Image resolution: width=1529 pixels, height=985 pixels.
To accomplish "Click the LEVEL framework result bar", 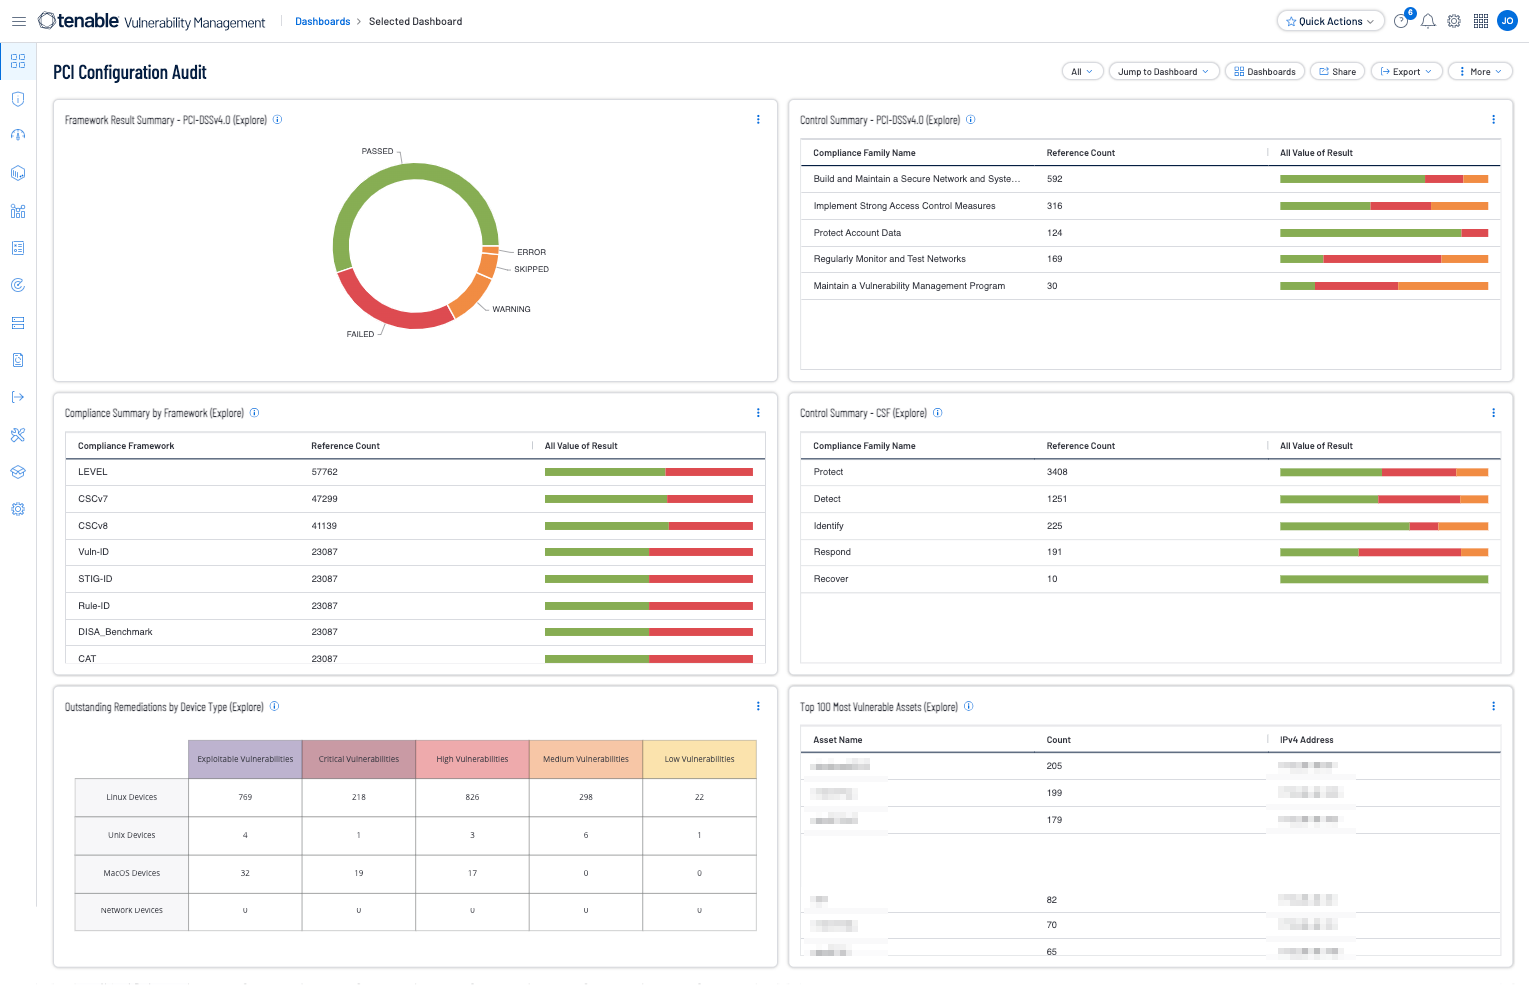I will [649, 472].
